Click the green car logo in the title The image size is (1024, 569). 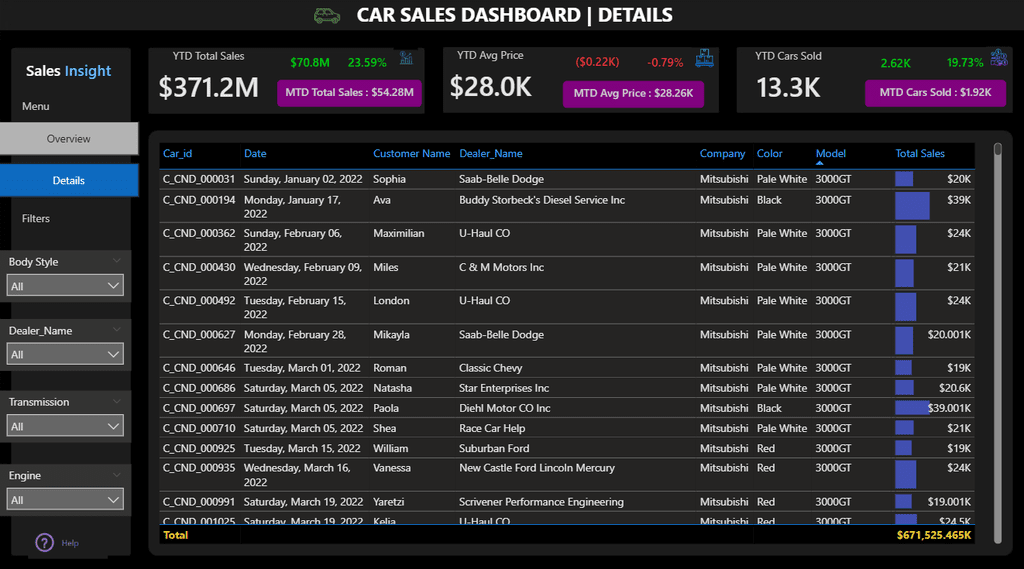tap(327, 15)
